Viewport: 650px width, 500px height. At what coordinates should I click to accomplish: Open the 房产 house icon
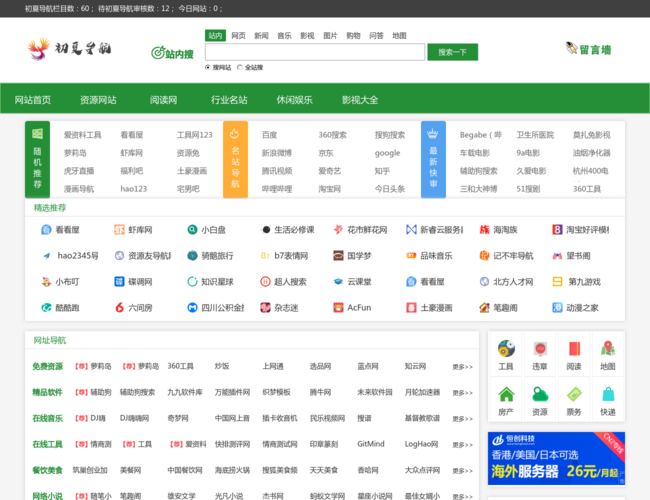click(506, 394)
